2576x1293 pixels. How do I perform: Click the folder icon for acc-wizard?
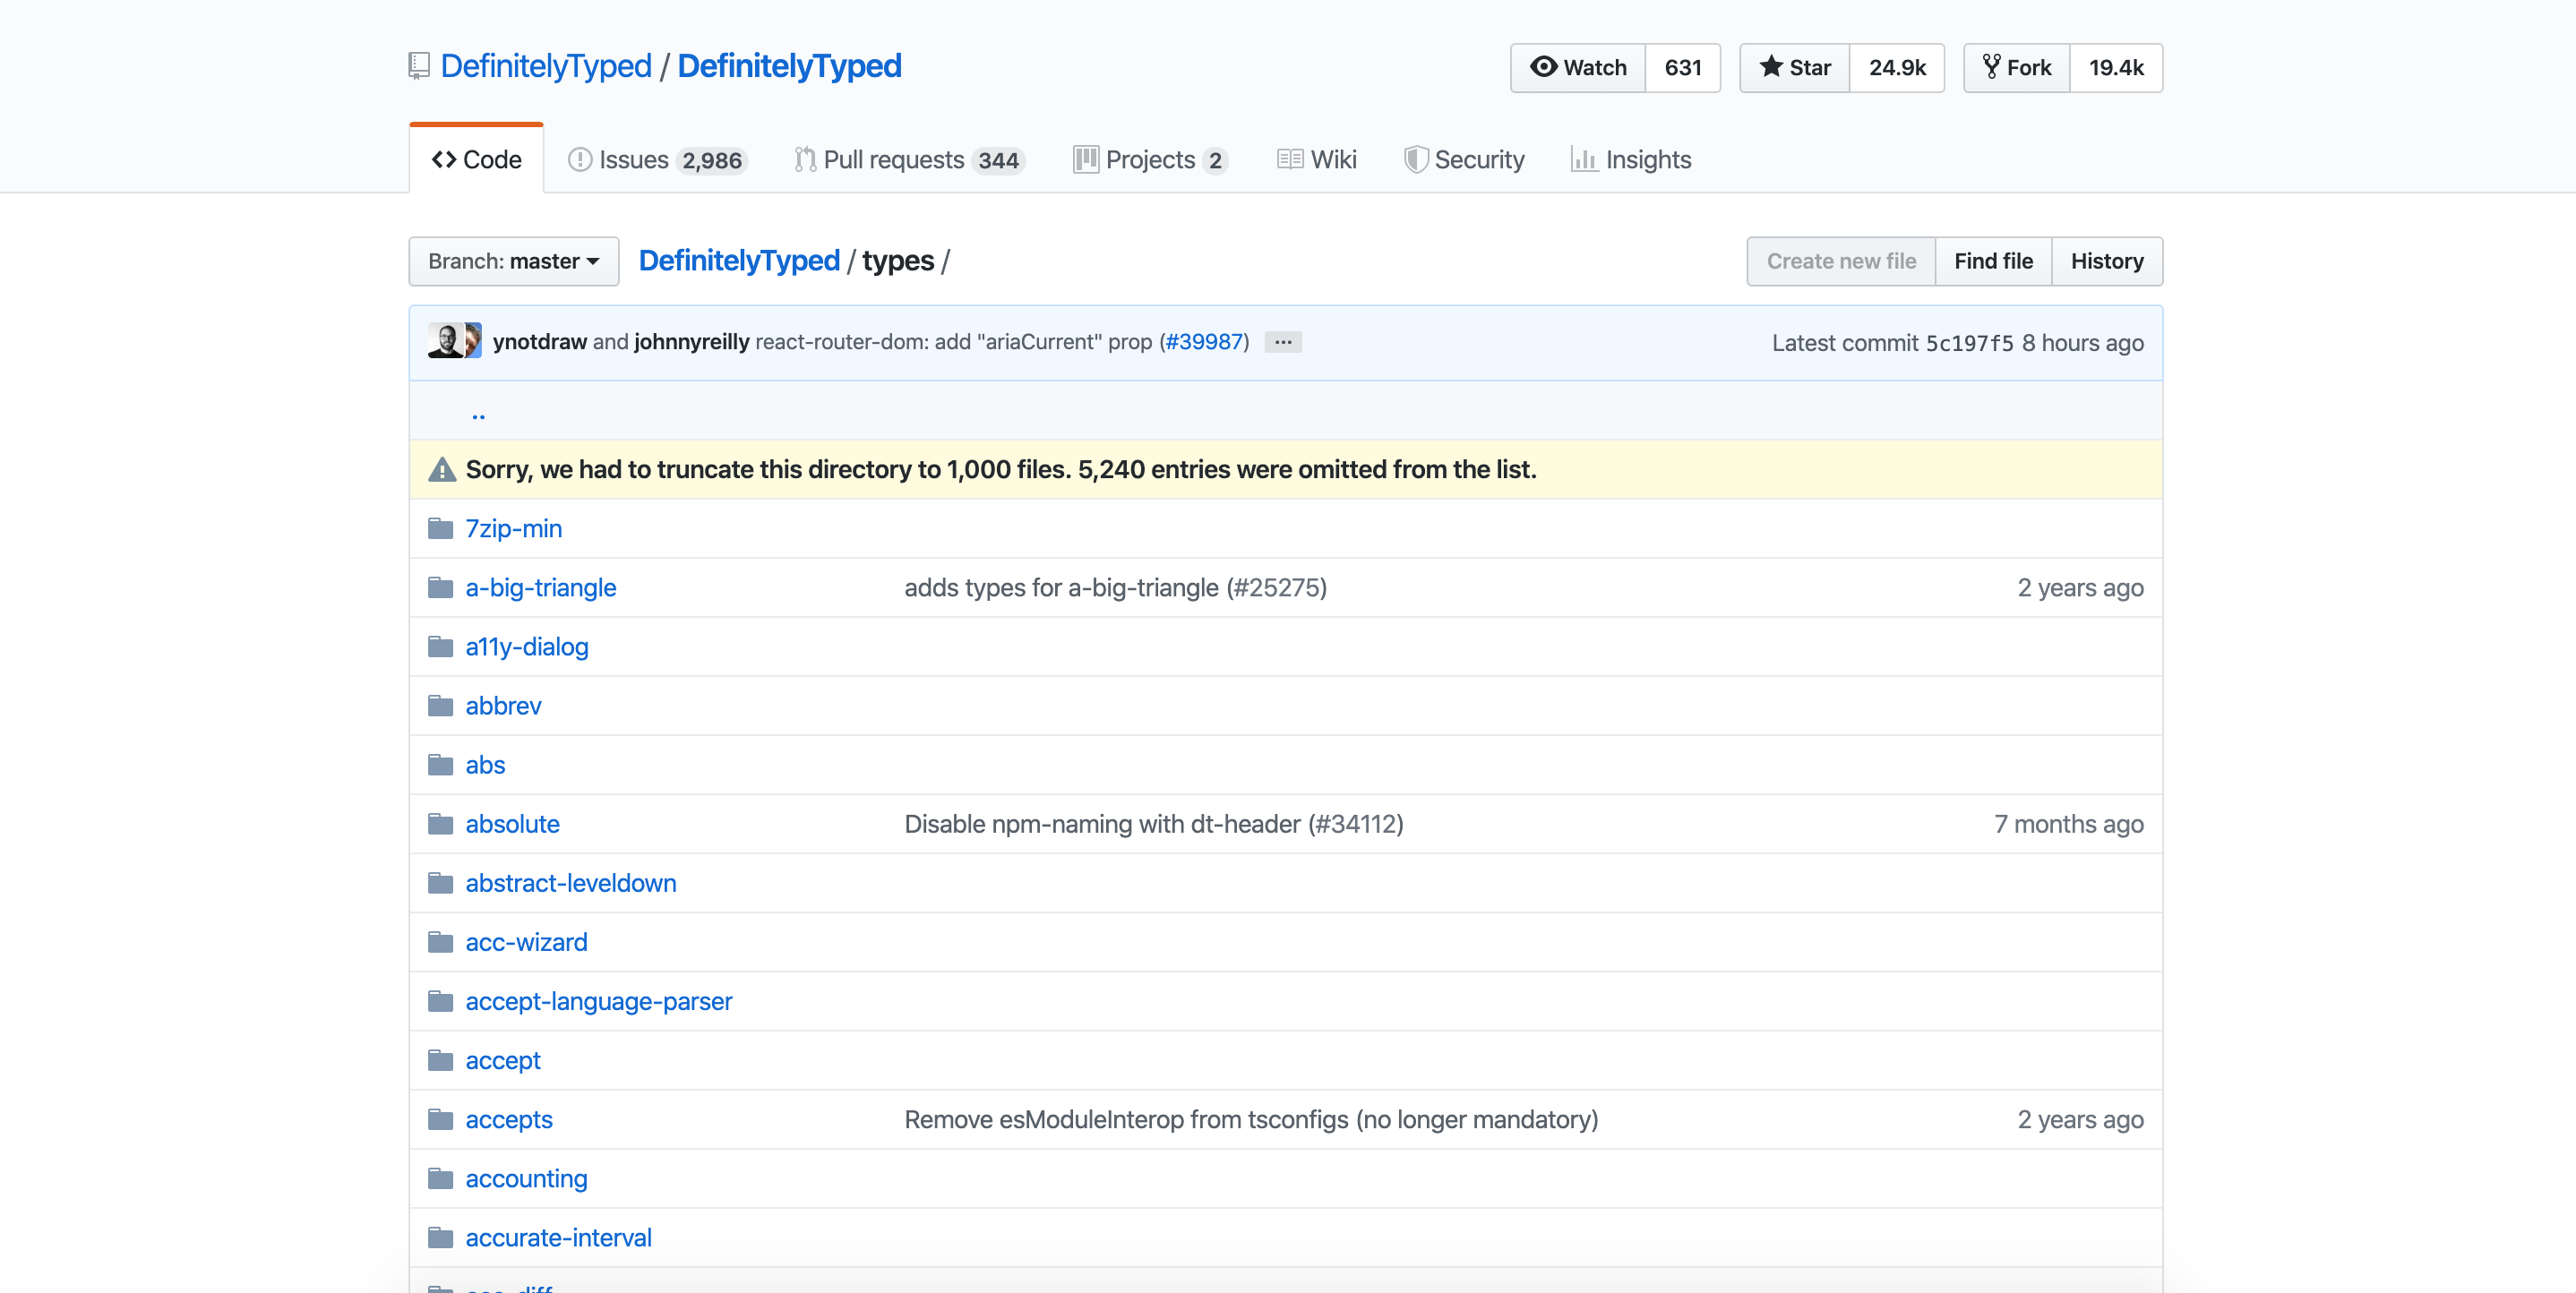tap(440, 941)
